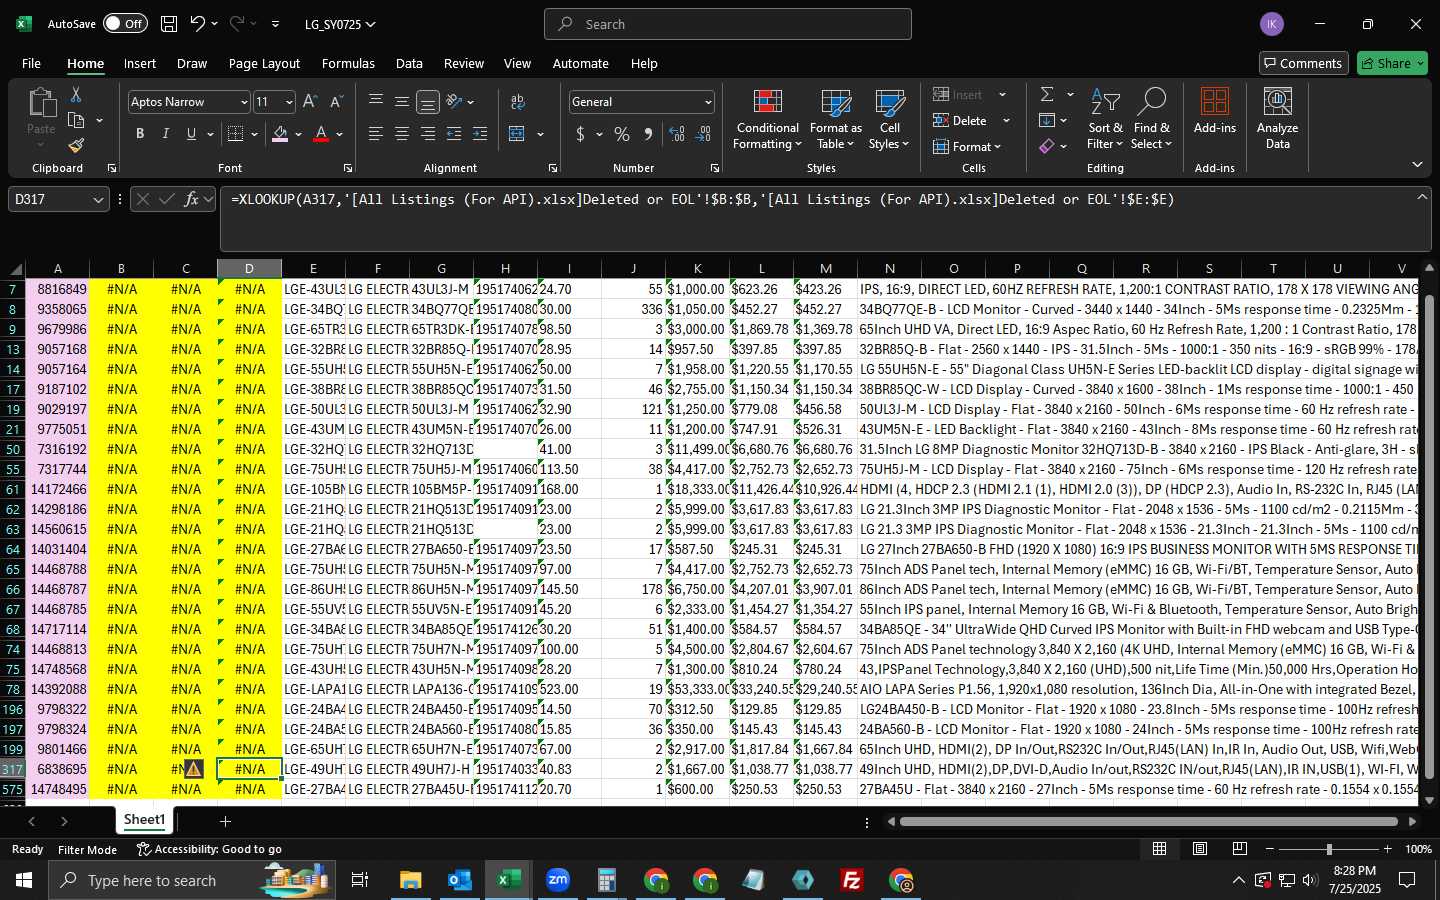Toggle Middle Align in alignment group
Screen dimensions: 1440x900
[402, 102]
